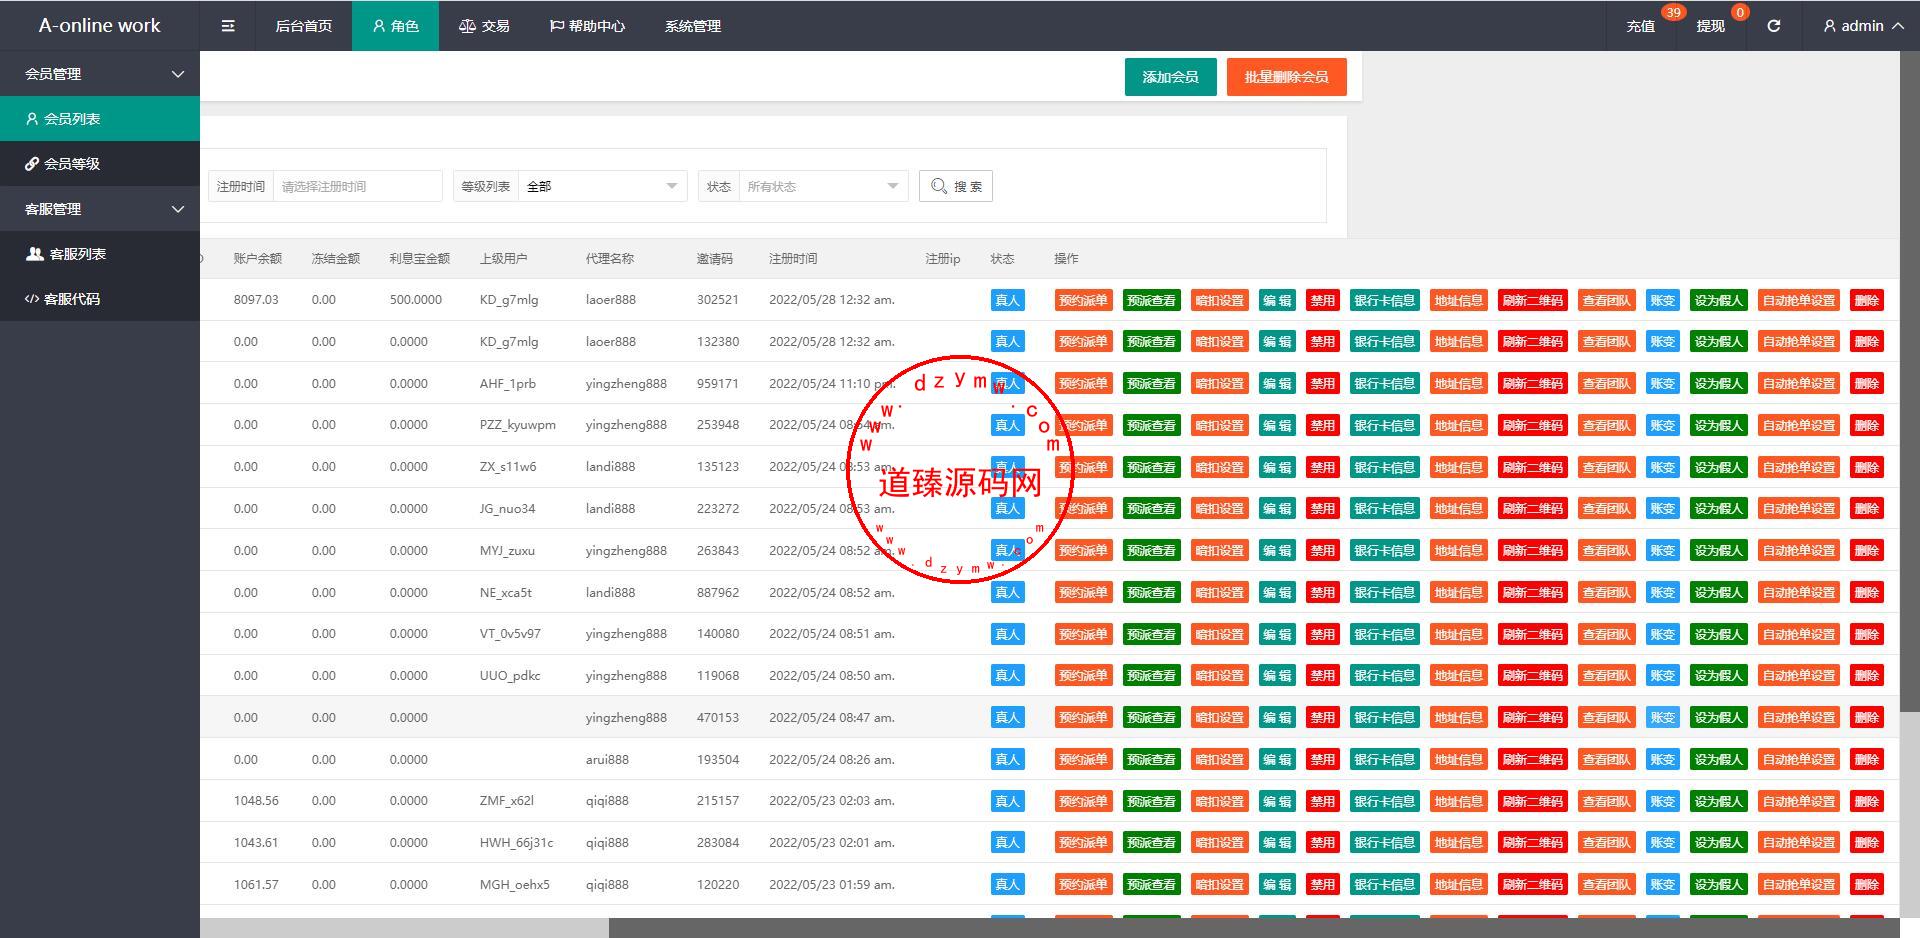1920x938 pixels.
Task: Click 查看团队 for invite code 283084
Action: (1606, 843)
